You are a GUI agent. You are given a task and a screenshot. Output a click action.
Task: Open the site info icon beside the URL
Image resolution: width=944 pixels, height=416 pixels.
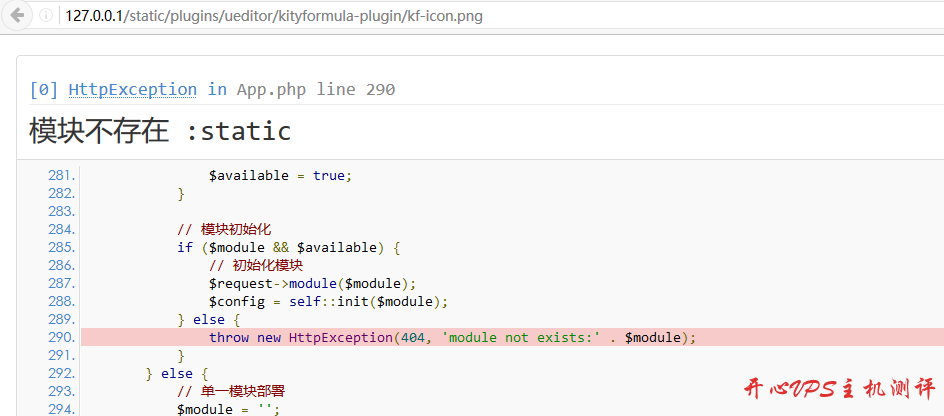point(46,16)
